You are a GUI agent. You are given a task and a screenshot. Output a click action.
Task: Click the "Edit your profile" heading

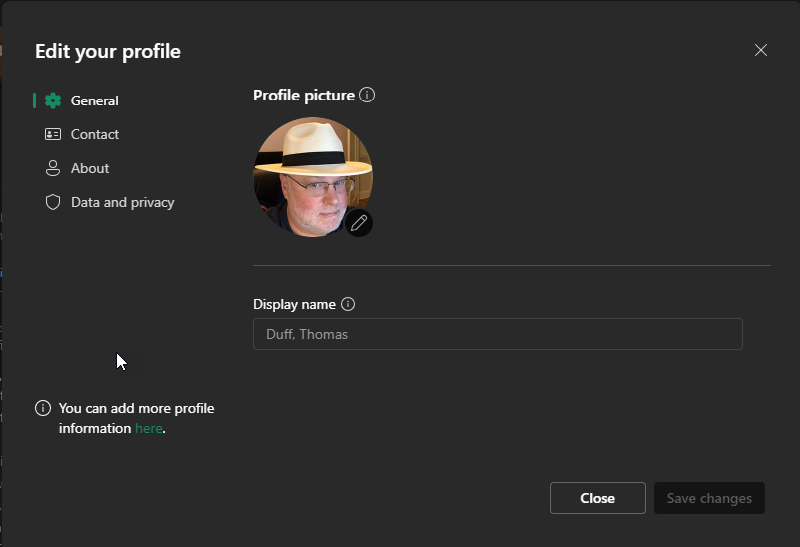[108, 51]
